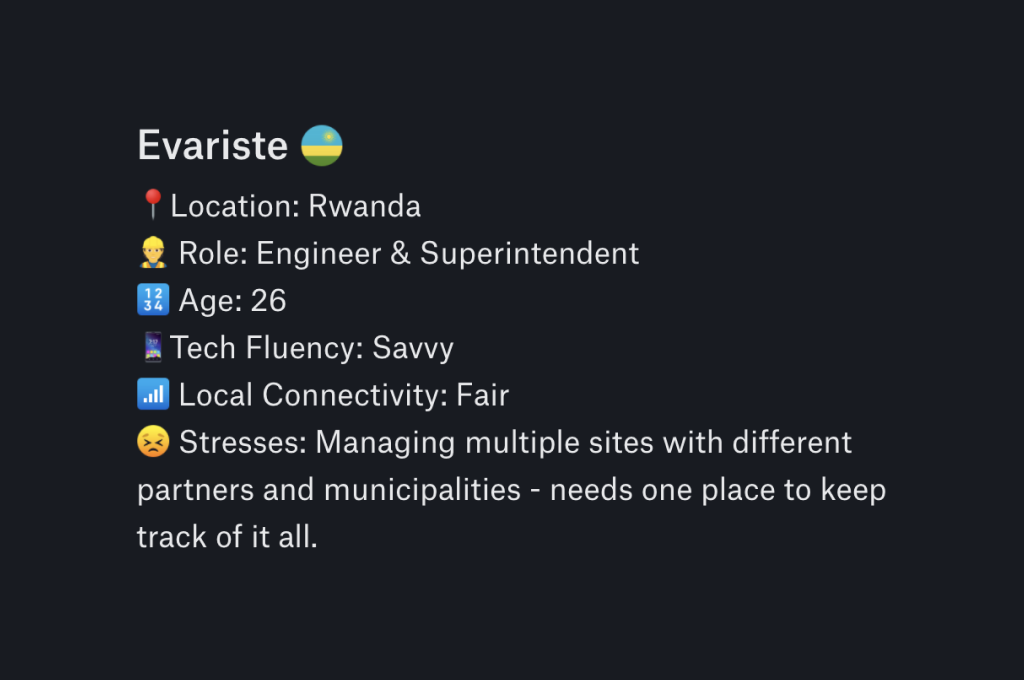Screen dimensions: 1024x680
Task: Click Role: Engineer & Superintendent text
Action: 409,253
